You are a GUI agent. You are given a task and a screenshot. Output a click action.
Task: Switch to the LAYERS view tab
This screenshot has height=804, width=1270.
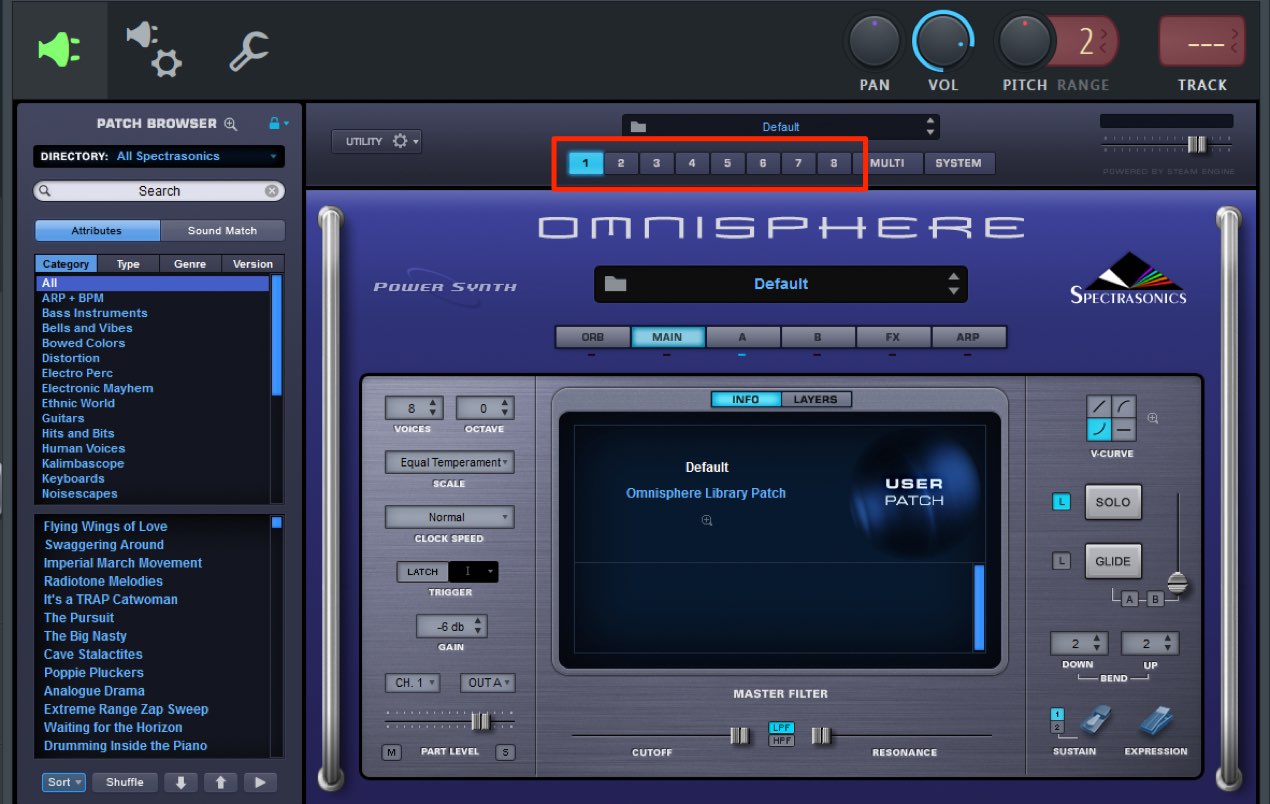[815, 399]
